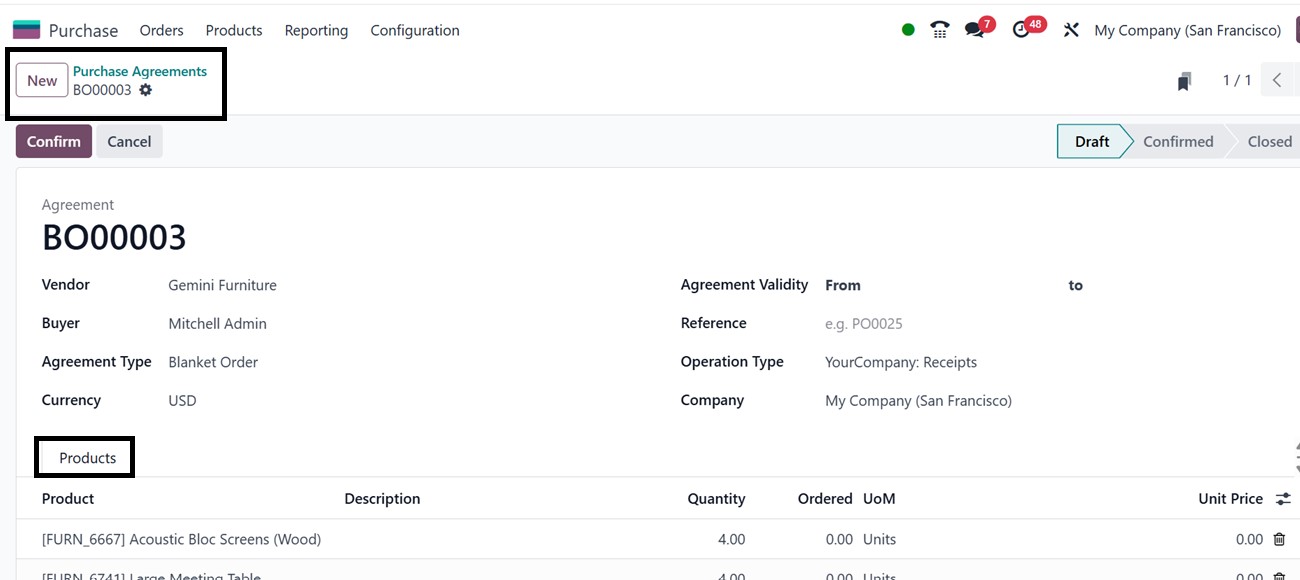1300x580 pixels.
Task: Click the Purchase Agreements breadcrumb link
Action: [x=140, y=71]
